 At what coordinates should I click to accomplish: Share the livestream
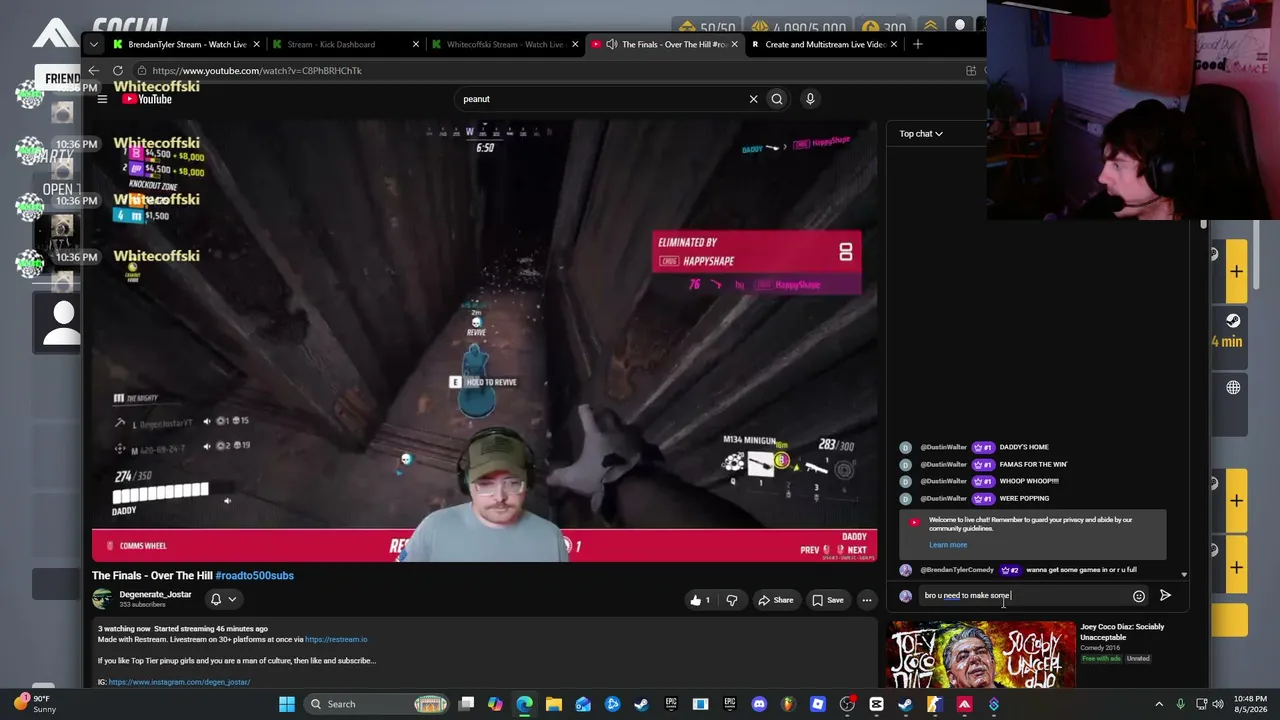point(775,600)
